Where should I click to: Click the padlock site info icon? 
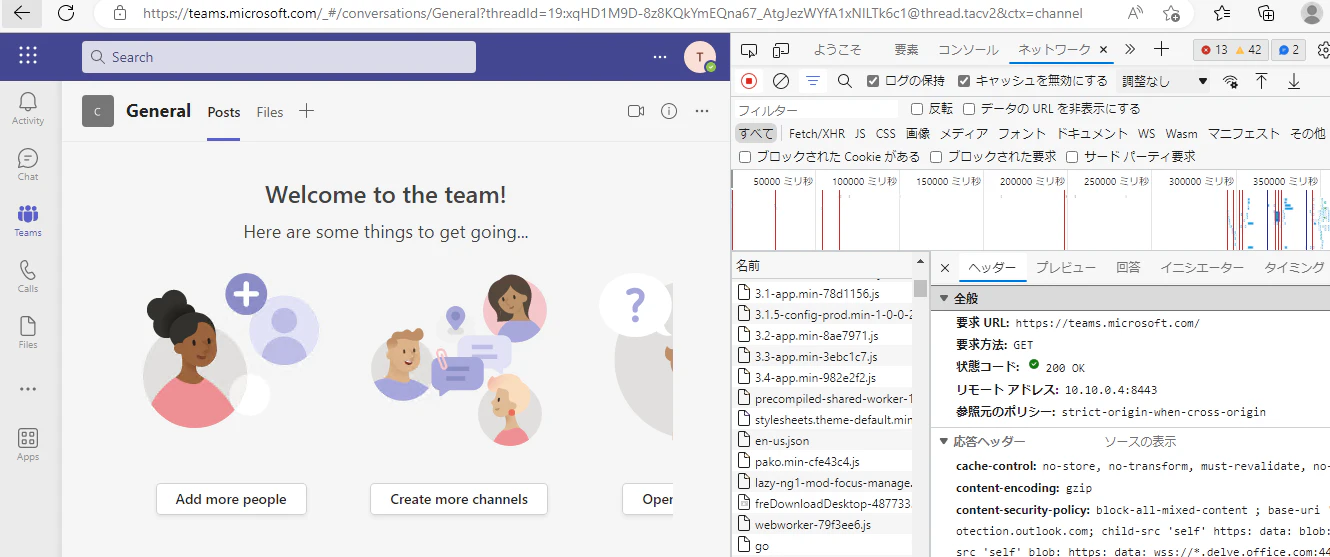(120, 14)
